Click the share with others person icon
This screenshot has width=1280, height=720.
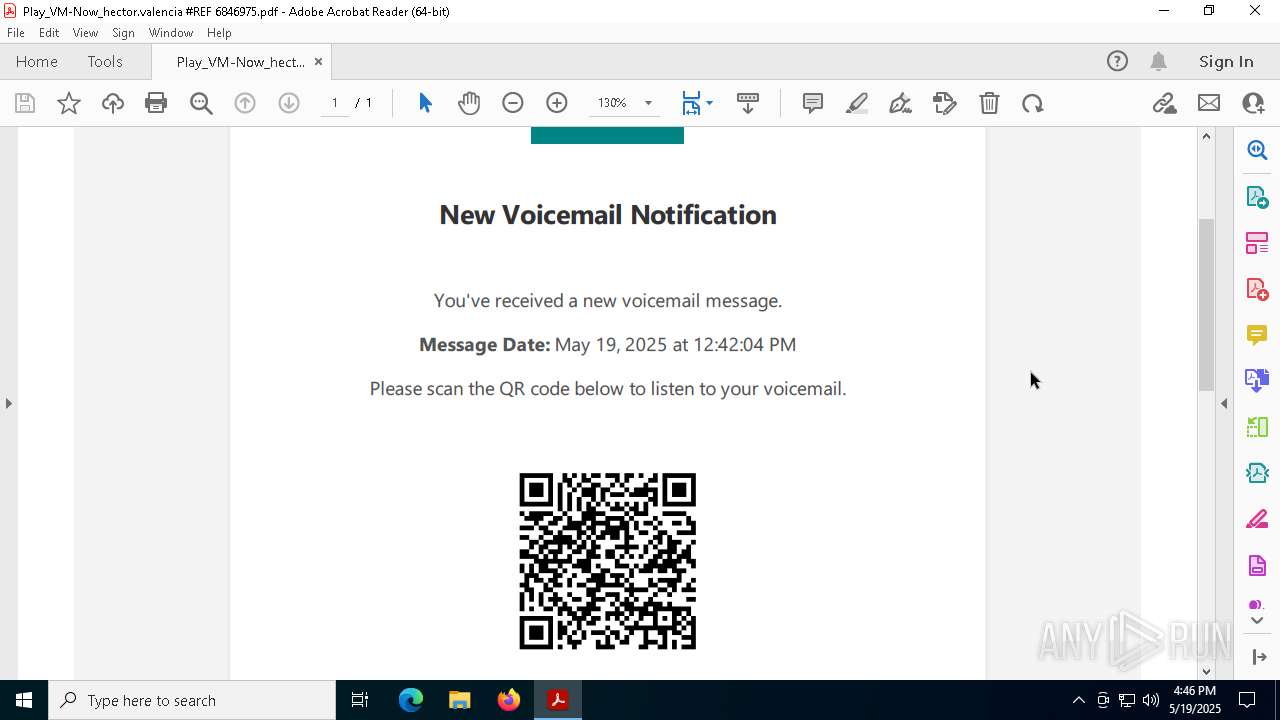pyautogui.click(x=1253, y=103)
